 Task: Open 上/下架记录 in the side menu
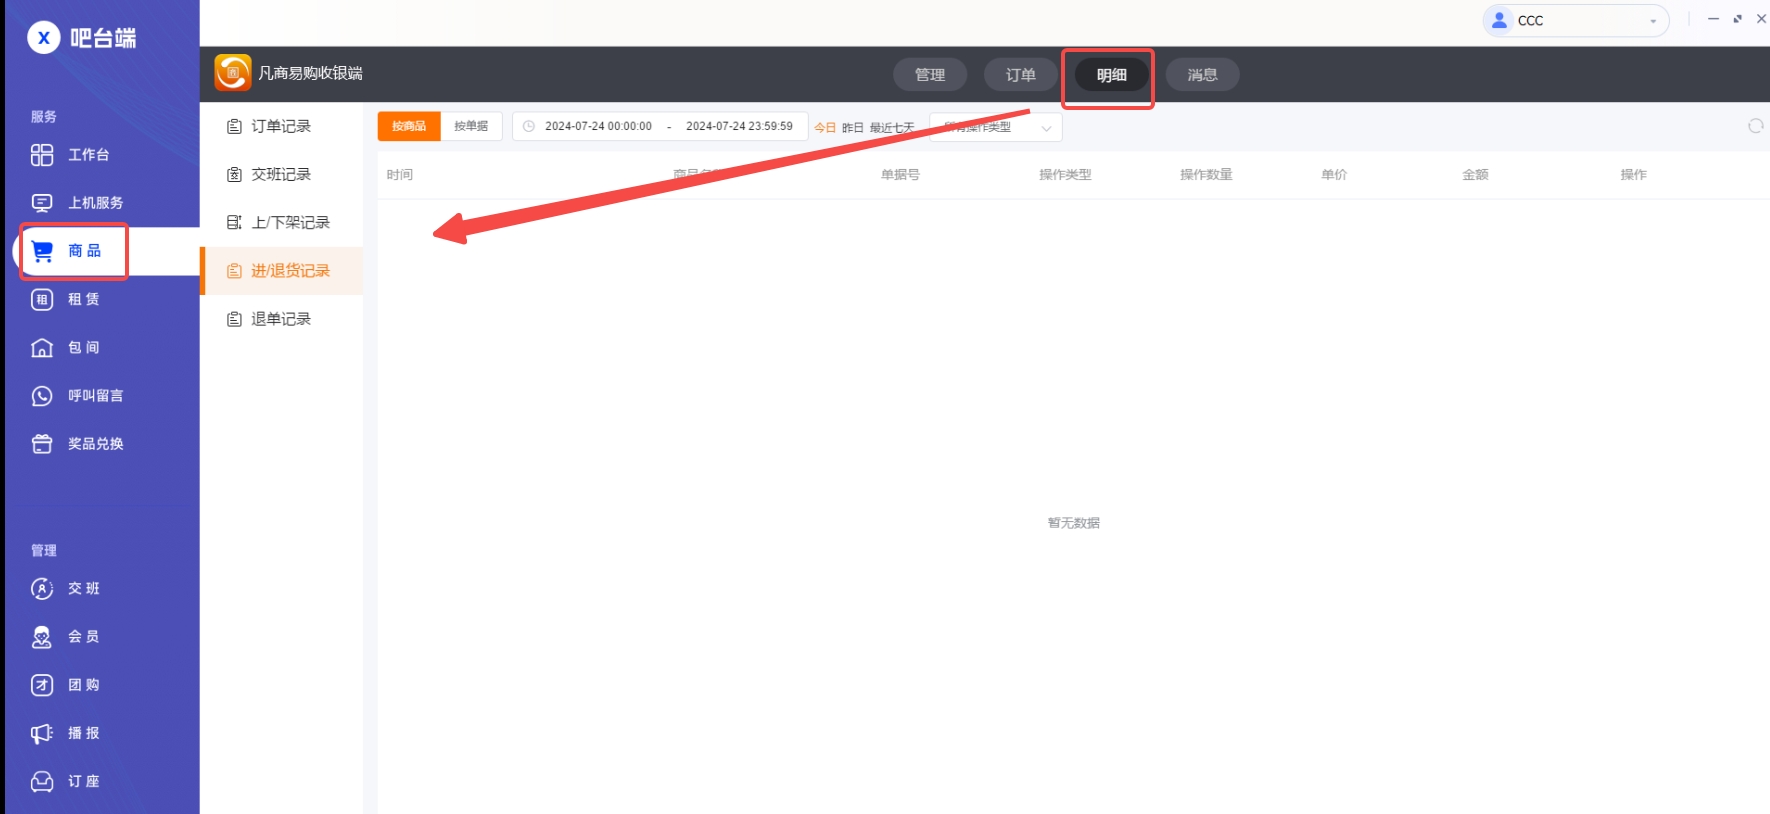click(x=290, y=222)
